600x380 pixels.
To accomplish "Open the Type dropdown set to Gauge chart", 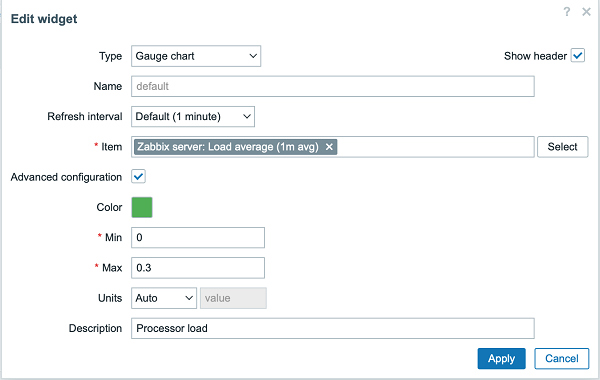I will 196,56.
